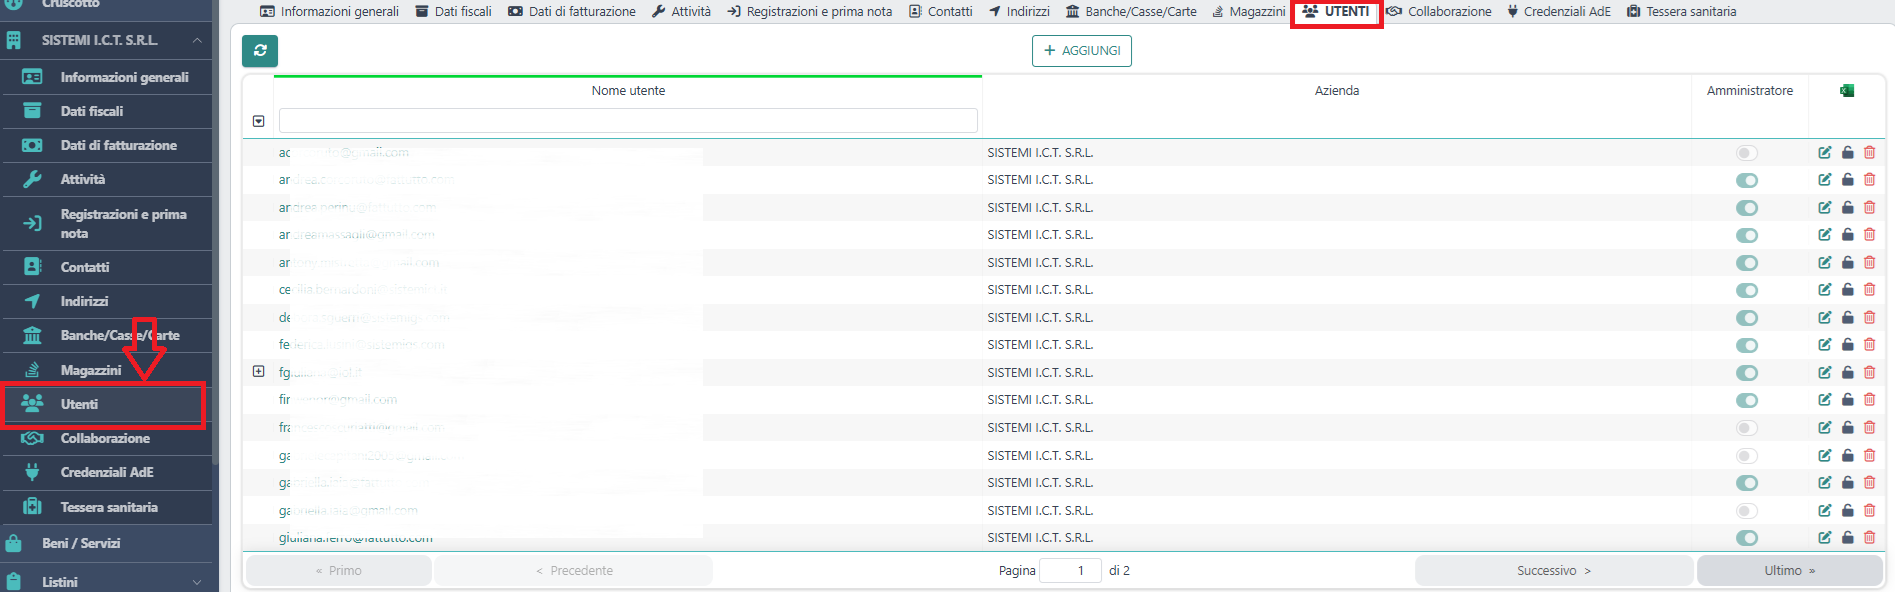1895x592 pixels.
Task: Toggle Amministratore switch for the 'fg' user
Action: coord(1747,373)
